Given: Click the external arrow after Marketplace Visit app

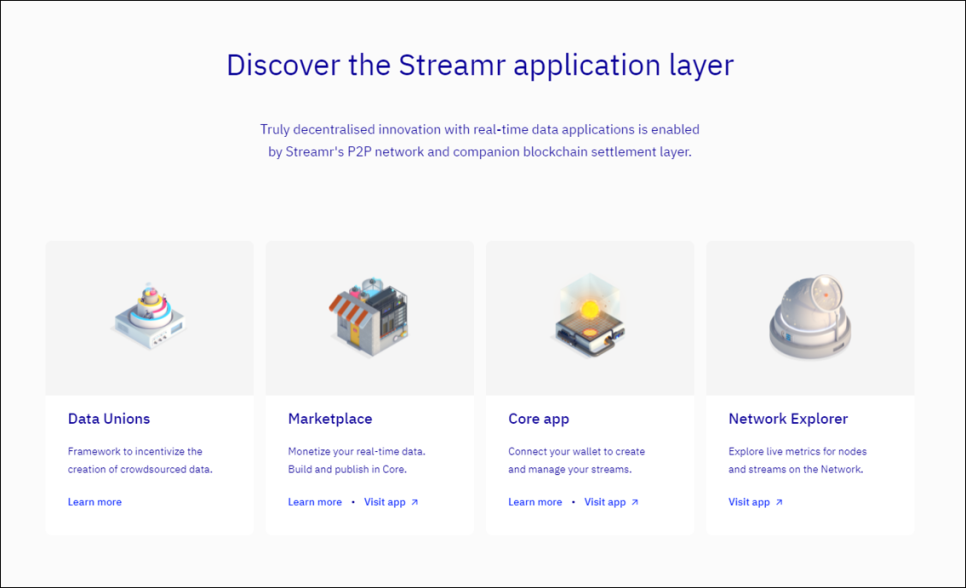Looking at the screenshot, I should pyautogui.click(x=415, y=502).
